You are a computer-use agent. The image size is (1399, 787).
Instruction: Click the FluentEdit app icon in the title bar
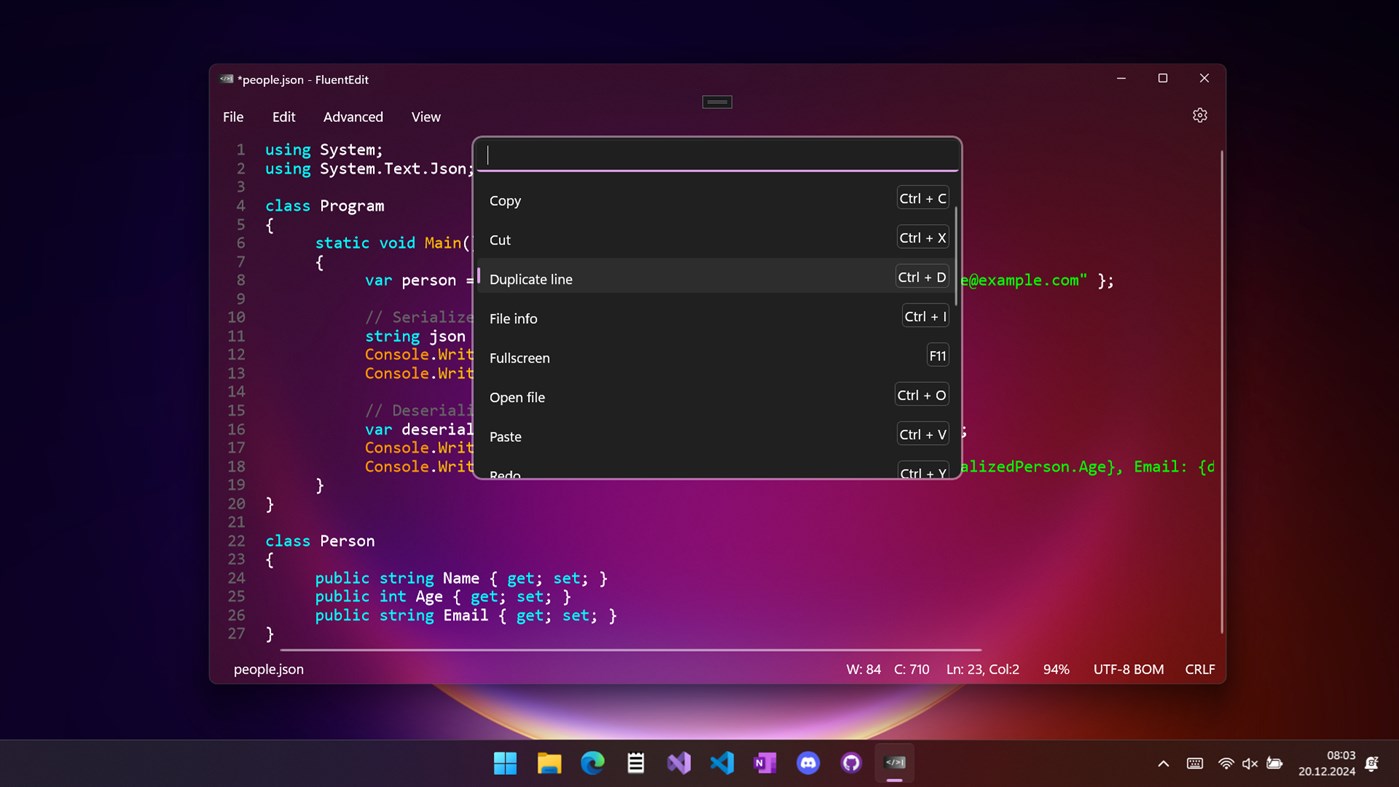[x=227, y=79]
